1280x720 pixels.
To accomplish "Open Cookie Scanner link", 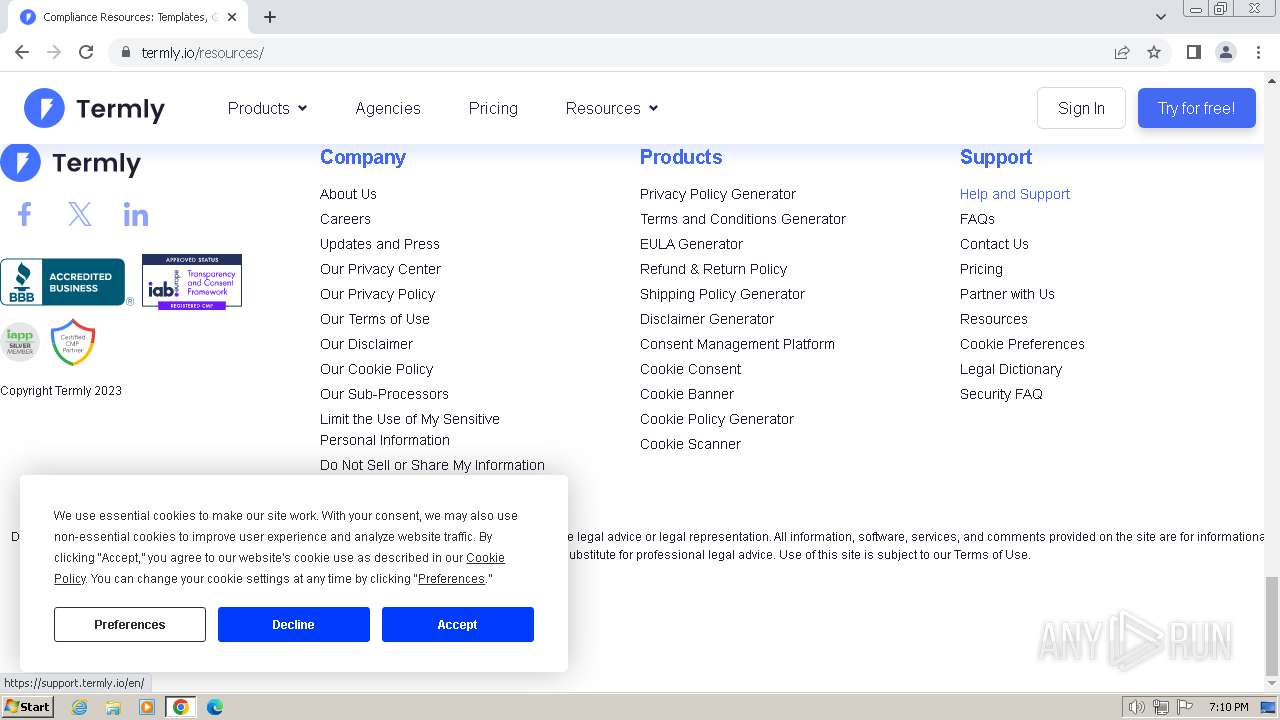I will (x=690, y=444).
